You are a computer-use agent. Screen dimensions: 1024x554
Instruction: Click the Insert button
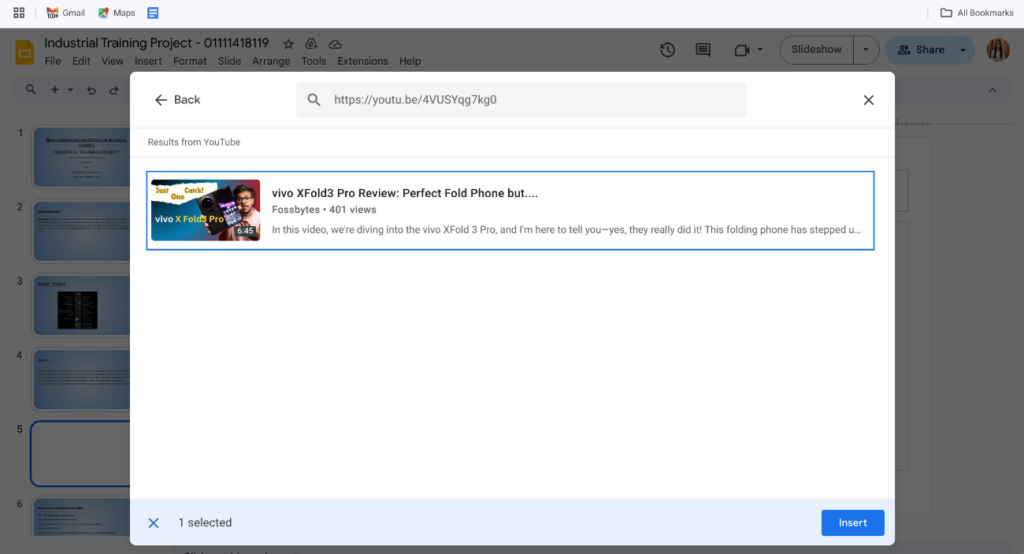pos(852,523)
